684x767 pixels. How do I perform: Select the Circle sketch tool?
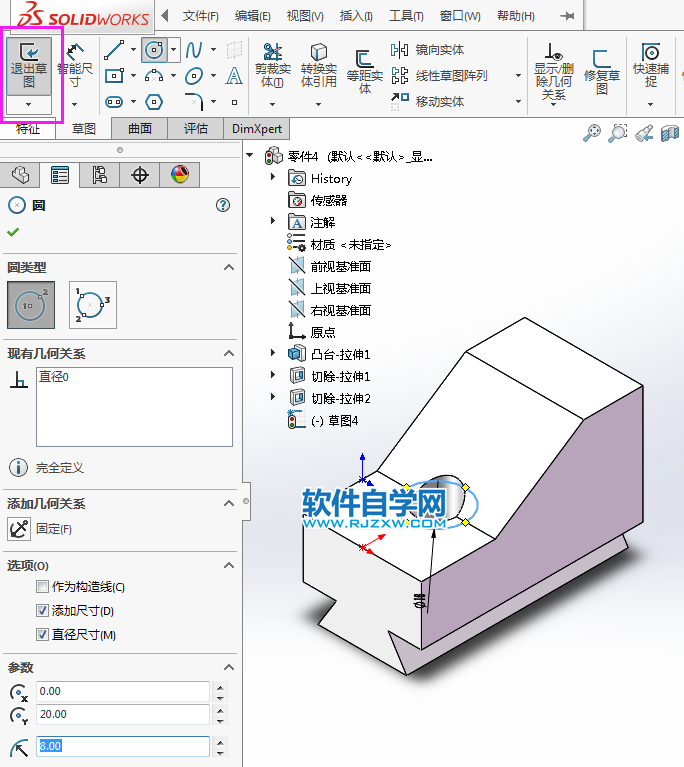pyautogui.click(x=154, y=50)
